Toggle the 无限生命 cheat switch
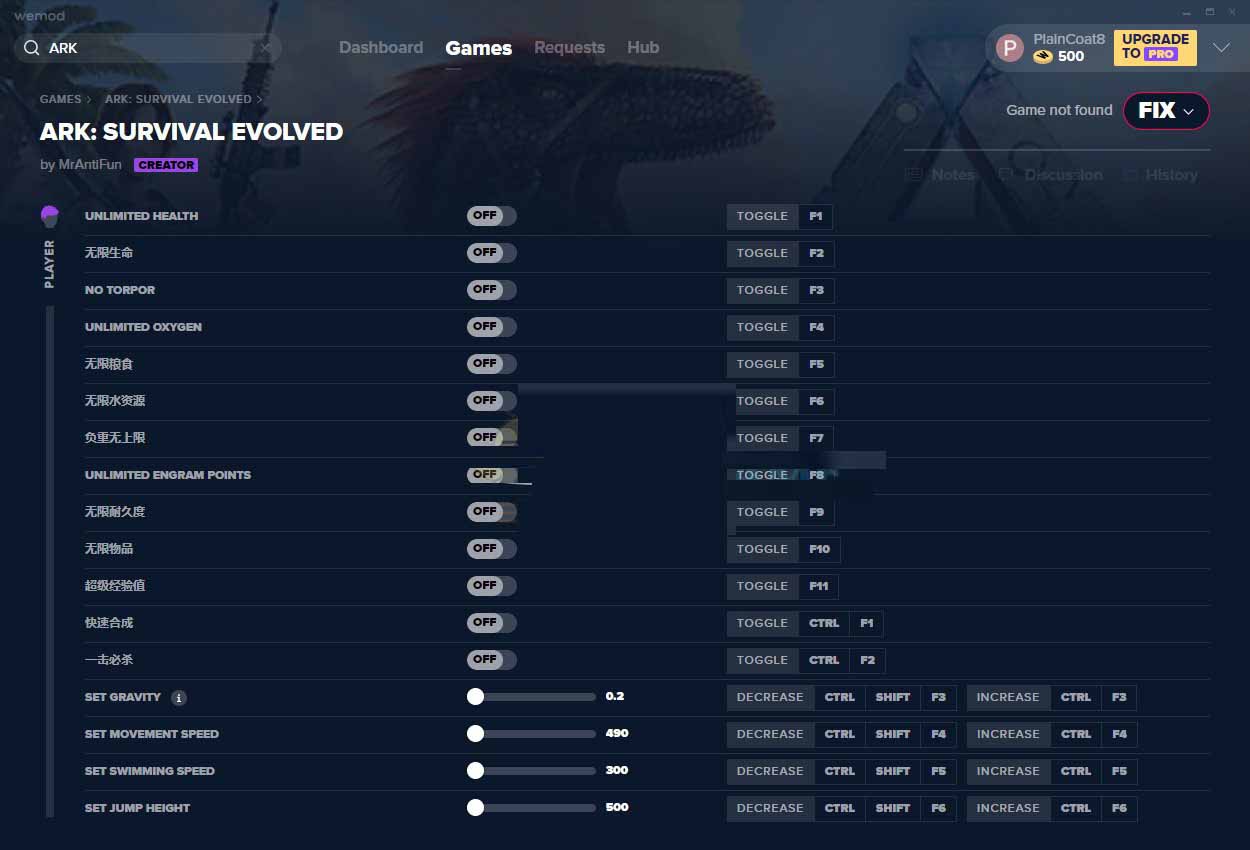1250x850 pixels. click(491, 253)
